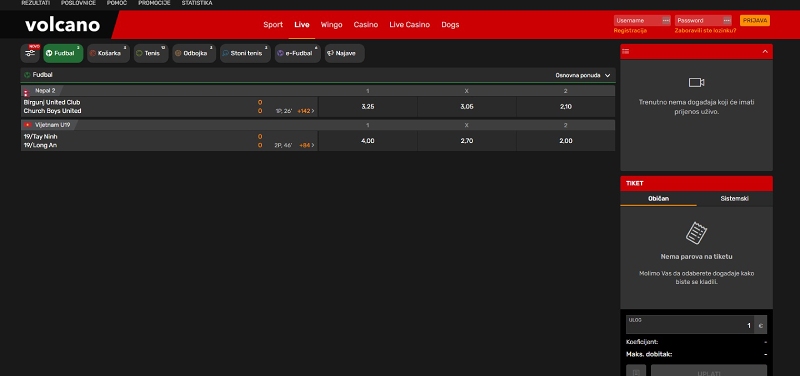This screenshot has height=376, width=800.
Task: Pick odds 3,25 for Birgunj United Club
Action: [x=368, y=107]
